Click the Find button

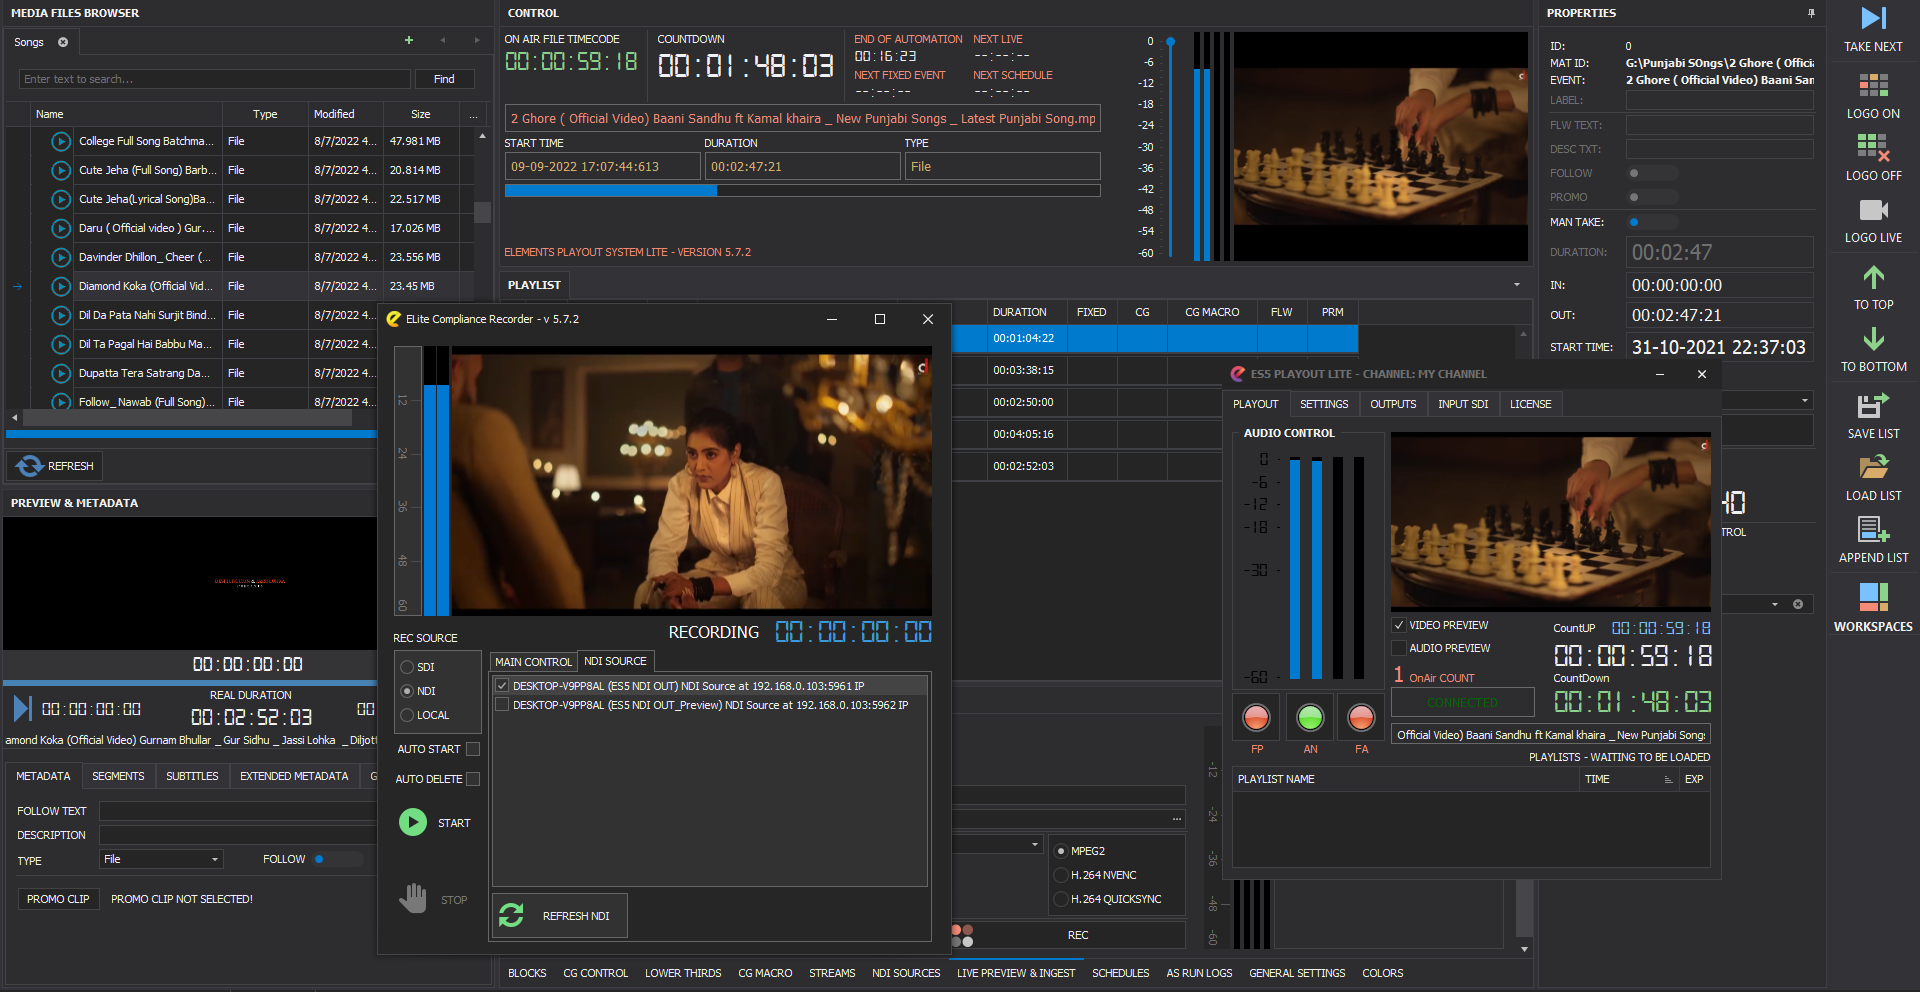444,79
